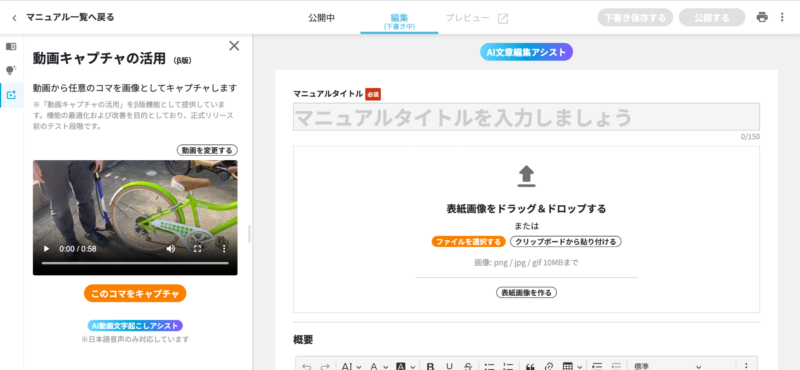Click the cover image upload arrow icon
This screenshot has height=370, width=800.
526,176
